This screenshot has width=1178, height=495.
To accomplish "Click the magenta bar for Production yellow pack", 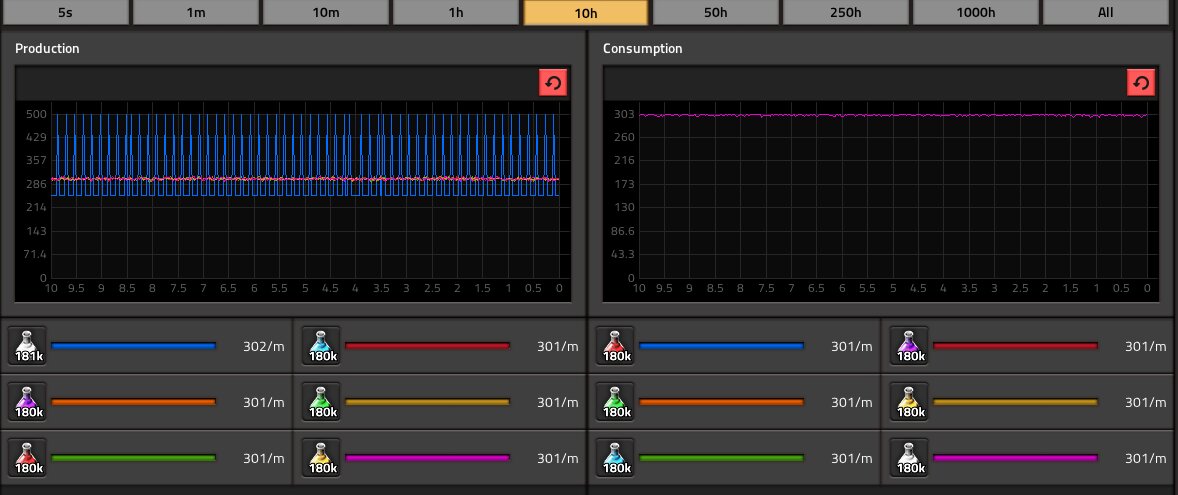I will pos(427,457).
